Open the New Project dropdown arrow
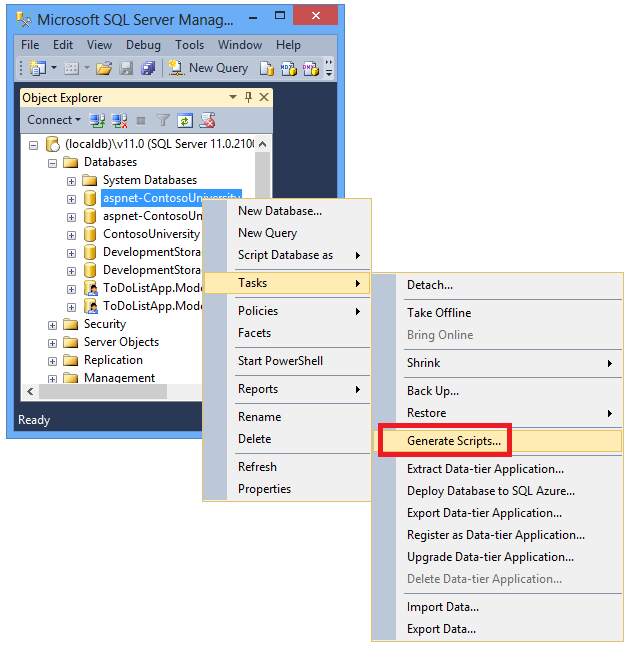This screenshot has height=649, width=630. click(x=54, y=67)
